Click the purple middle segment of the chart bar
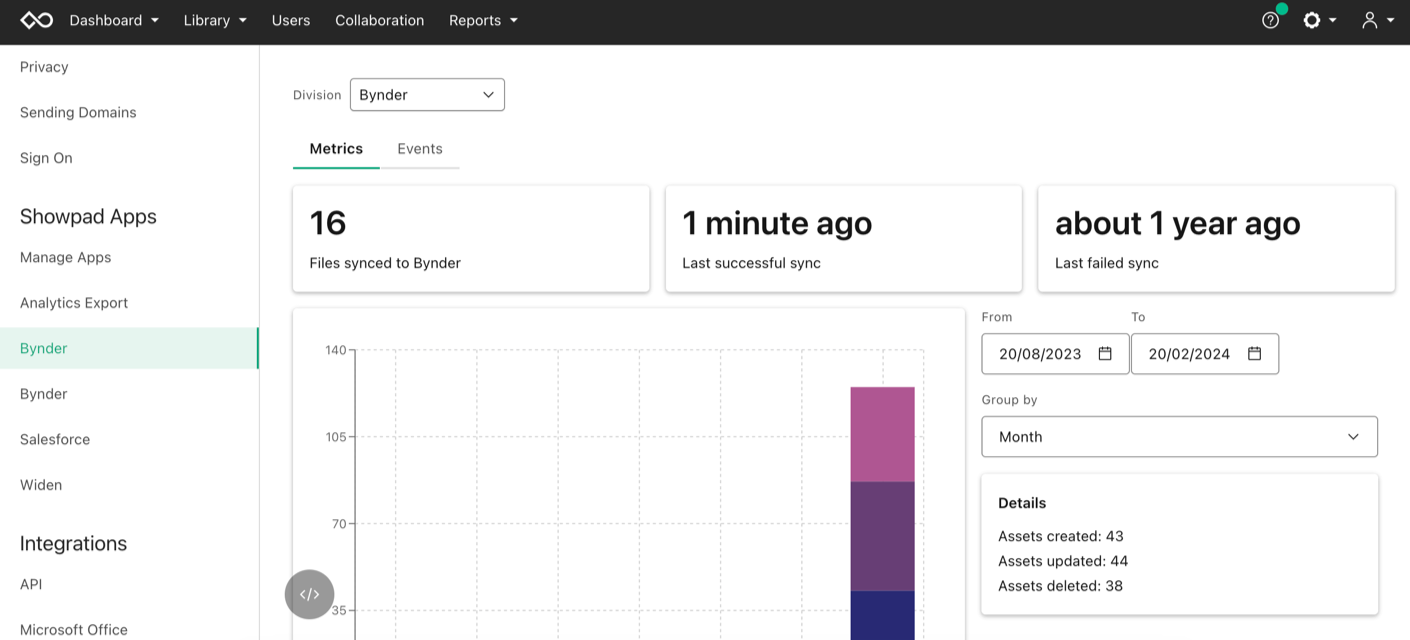1410x640 pixels. click(883, 536)
